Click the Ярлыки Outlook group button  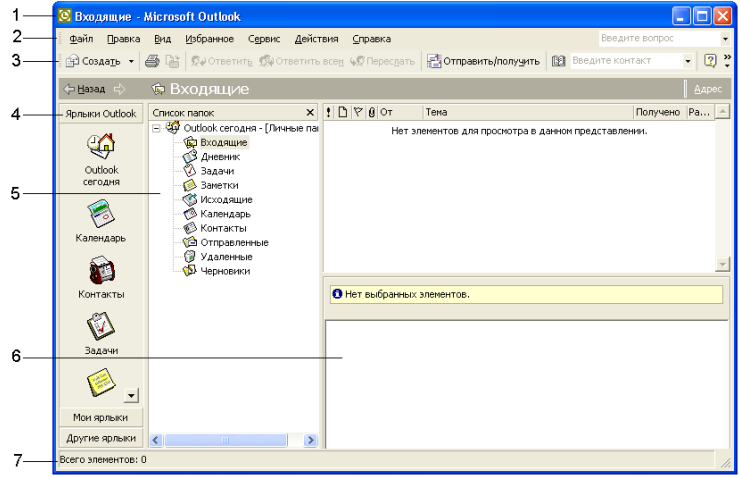101,114
